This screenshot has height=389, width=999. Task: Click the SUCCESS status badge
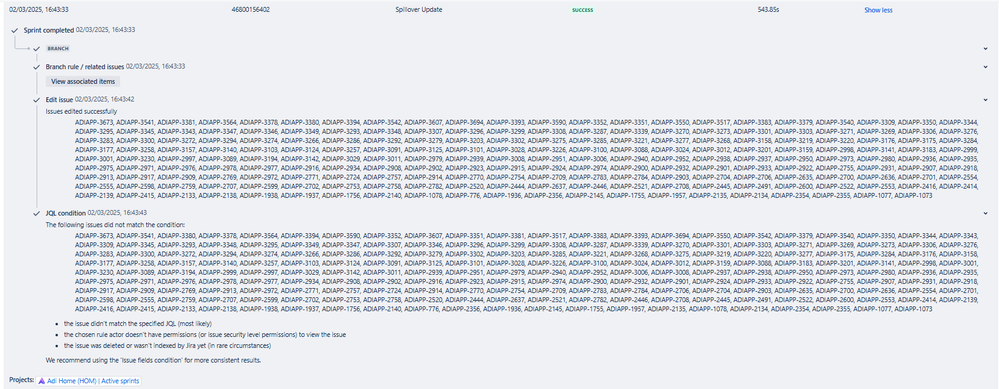(582, 10)
